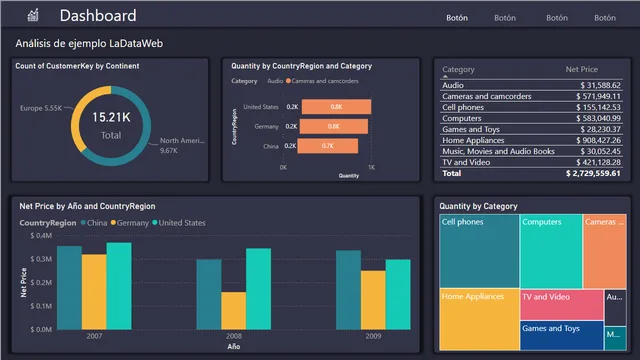The height and width of the screenshot is (360, 640).
Task: Click the third Botón in header
Action: pos(557,18)
